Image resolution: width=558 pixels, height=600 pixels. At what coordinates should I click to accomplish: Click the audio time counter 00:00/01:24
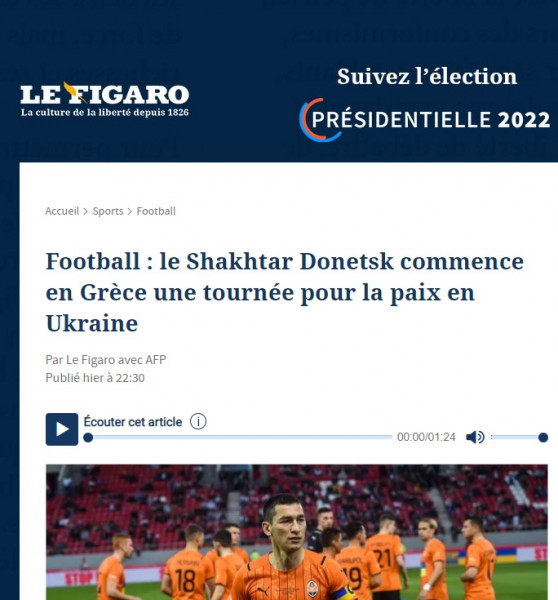point(426,437)
